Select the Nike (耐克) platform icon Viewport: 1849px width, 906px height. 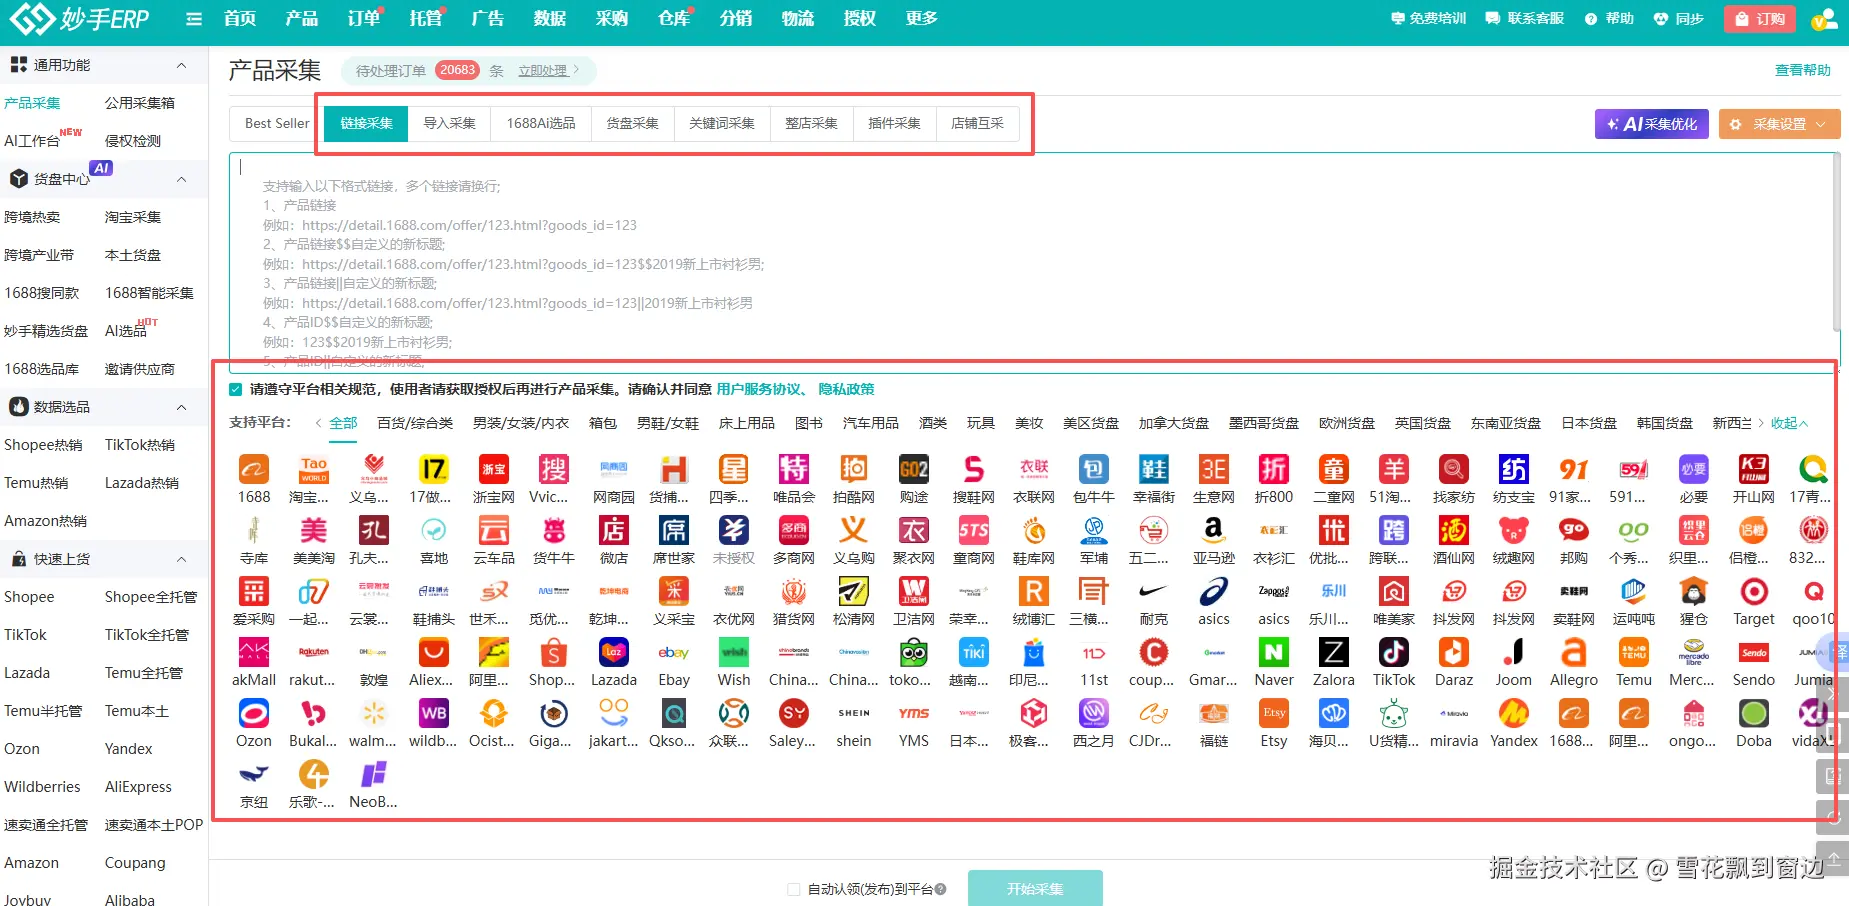1154,591
